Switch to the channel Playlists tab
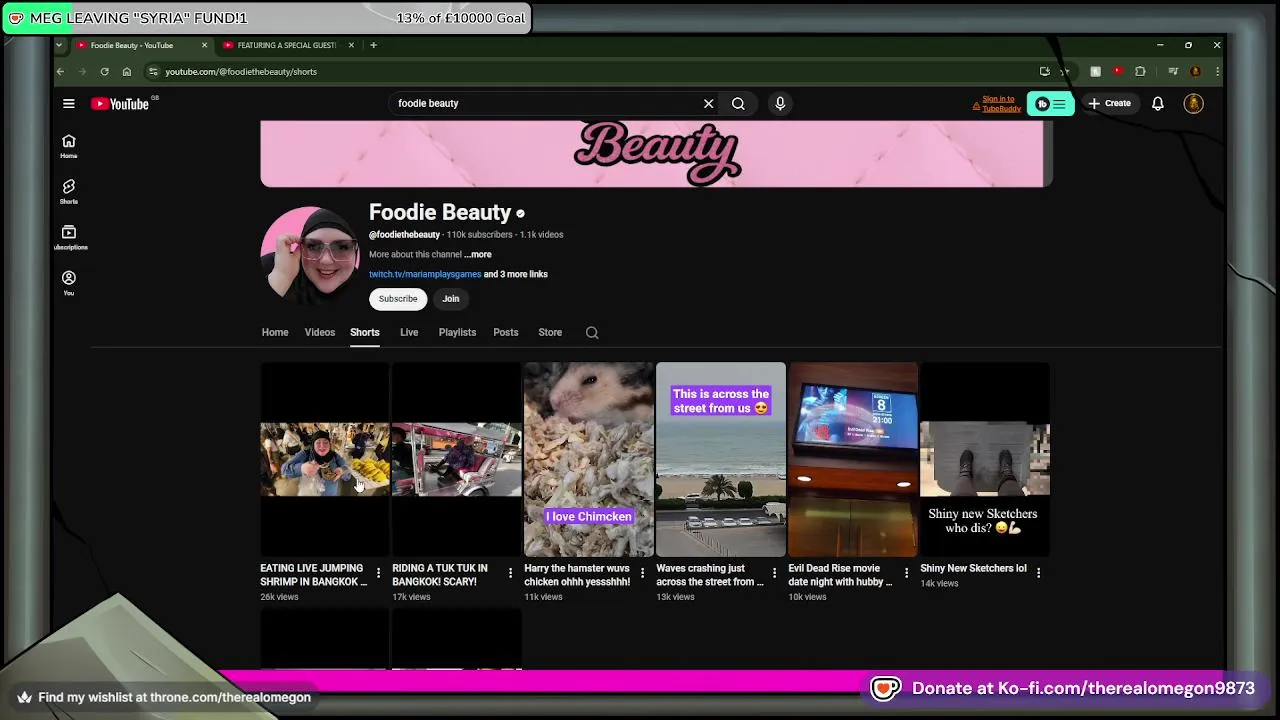This screenshot has height=720, width=1280. (x=457, y=332)
